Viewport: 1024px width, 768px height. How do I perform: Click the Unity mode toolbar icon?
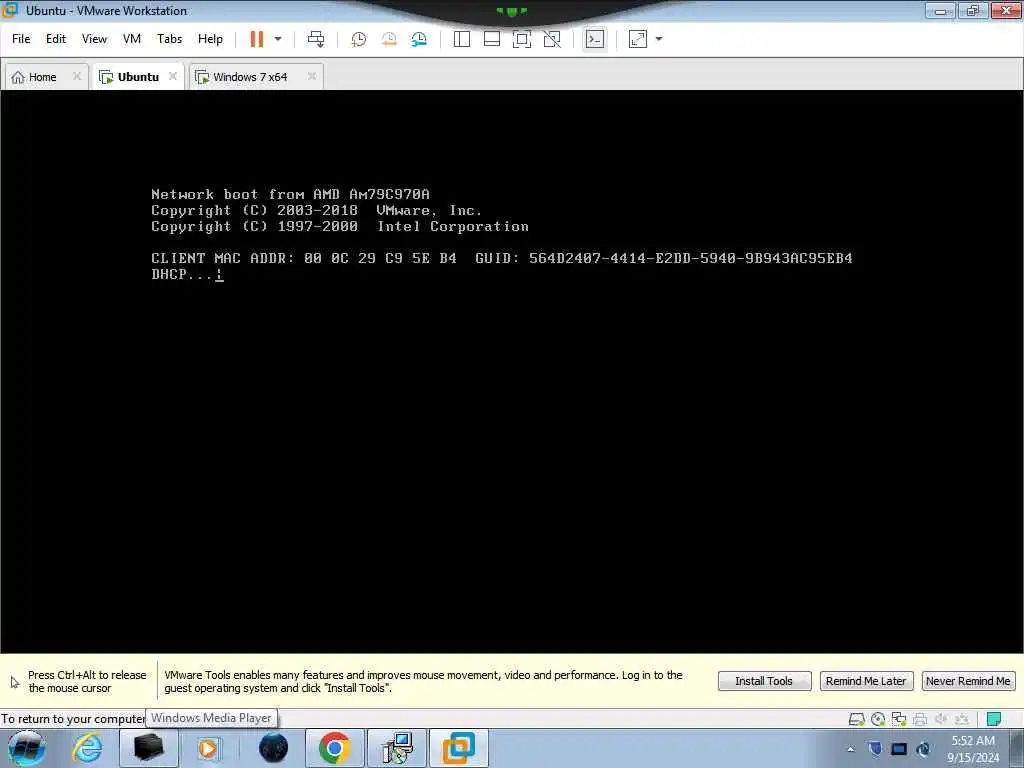click(552, 39)
